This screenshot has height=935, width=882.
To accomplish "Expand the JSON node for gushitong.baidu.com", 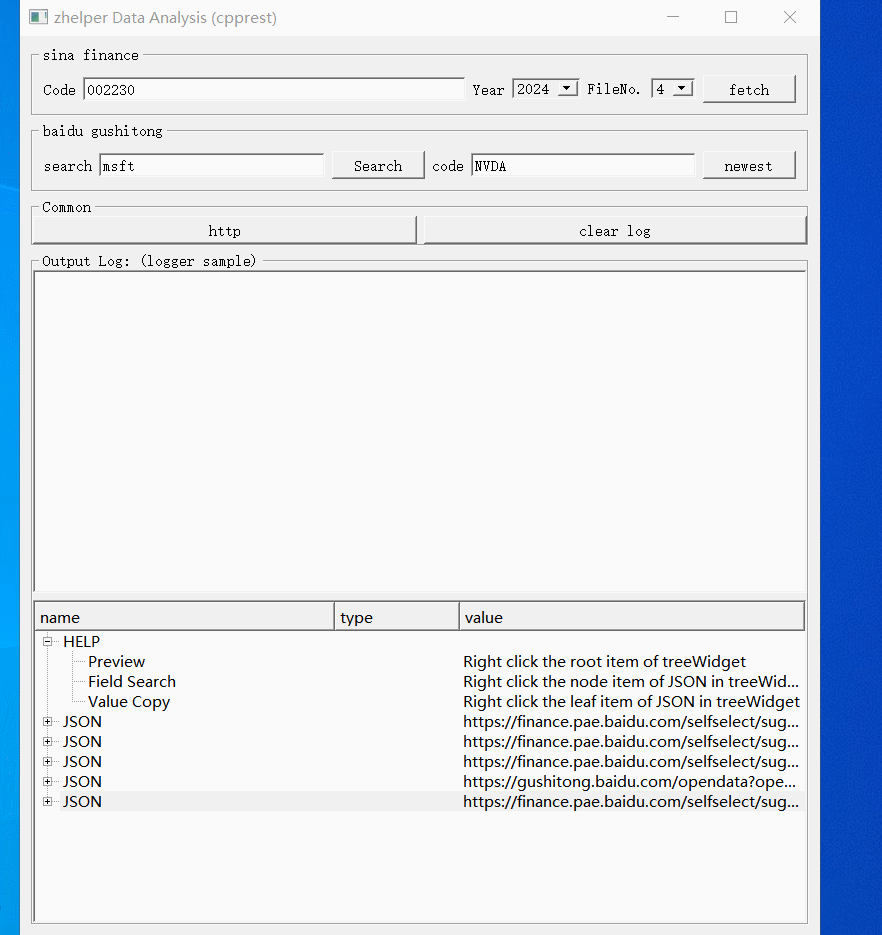I will 48,782.
